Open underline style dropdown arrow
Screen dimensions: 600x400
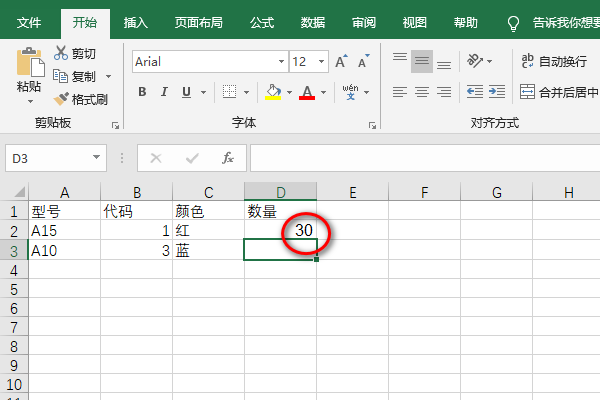[x=204, y=92]
